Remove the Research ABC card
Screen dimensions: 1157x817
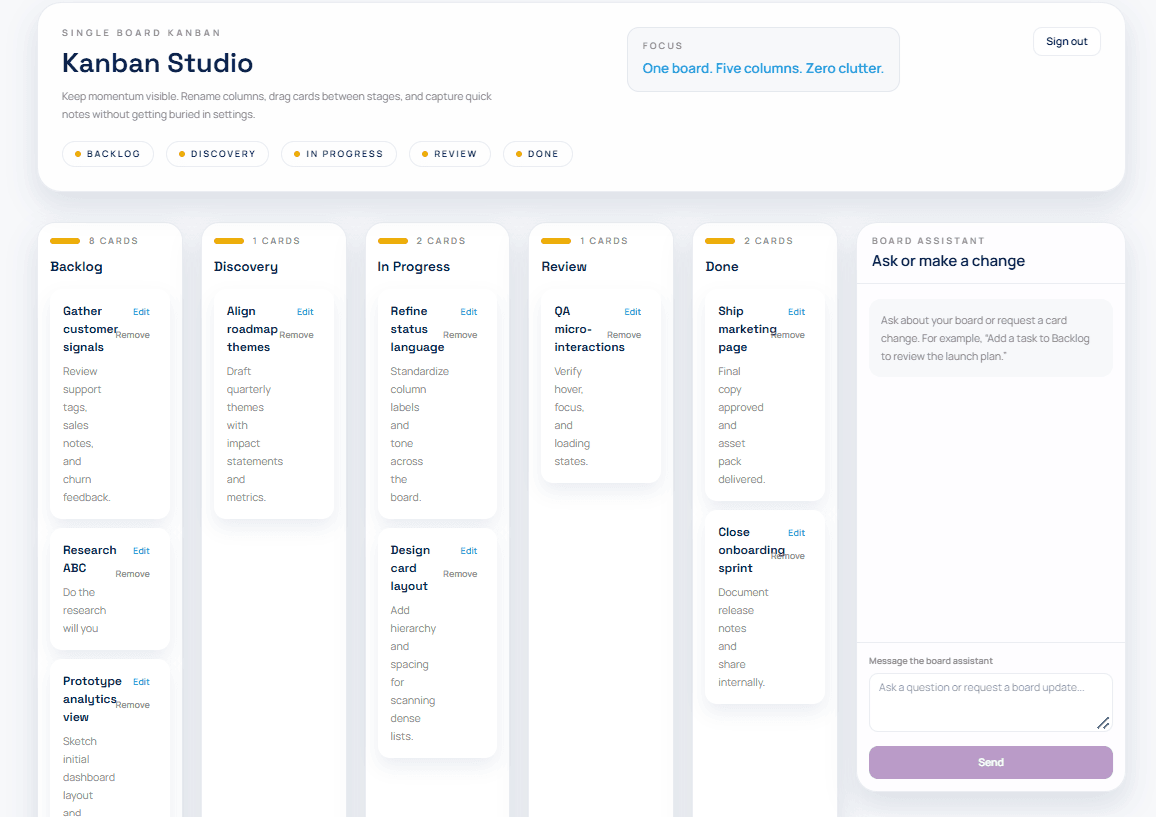[x=133, y=574]
